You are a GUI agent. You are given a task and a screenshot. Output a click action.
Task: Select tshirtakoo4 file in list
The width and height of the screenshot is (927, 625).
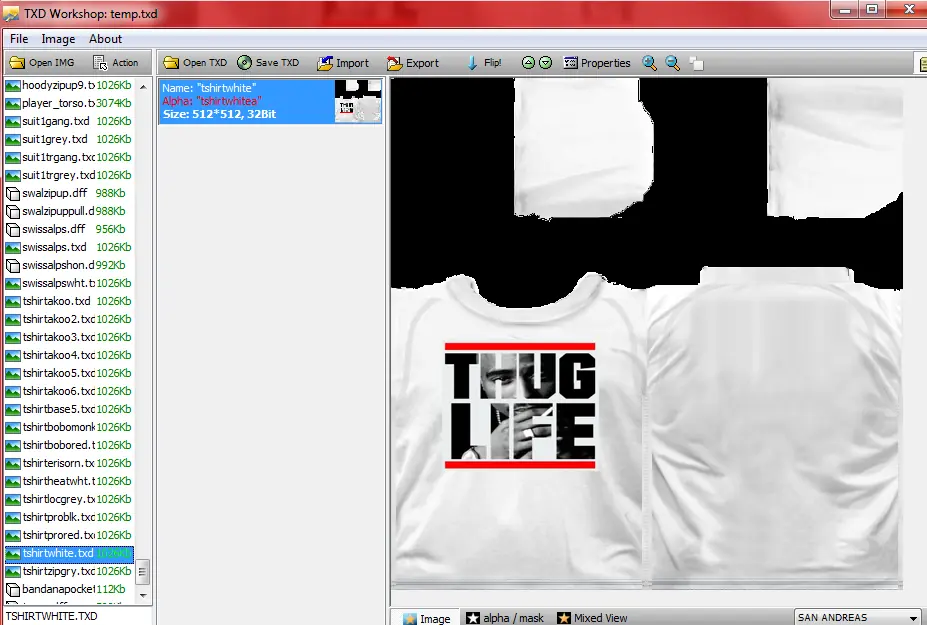tap(69, 355)
